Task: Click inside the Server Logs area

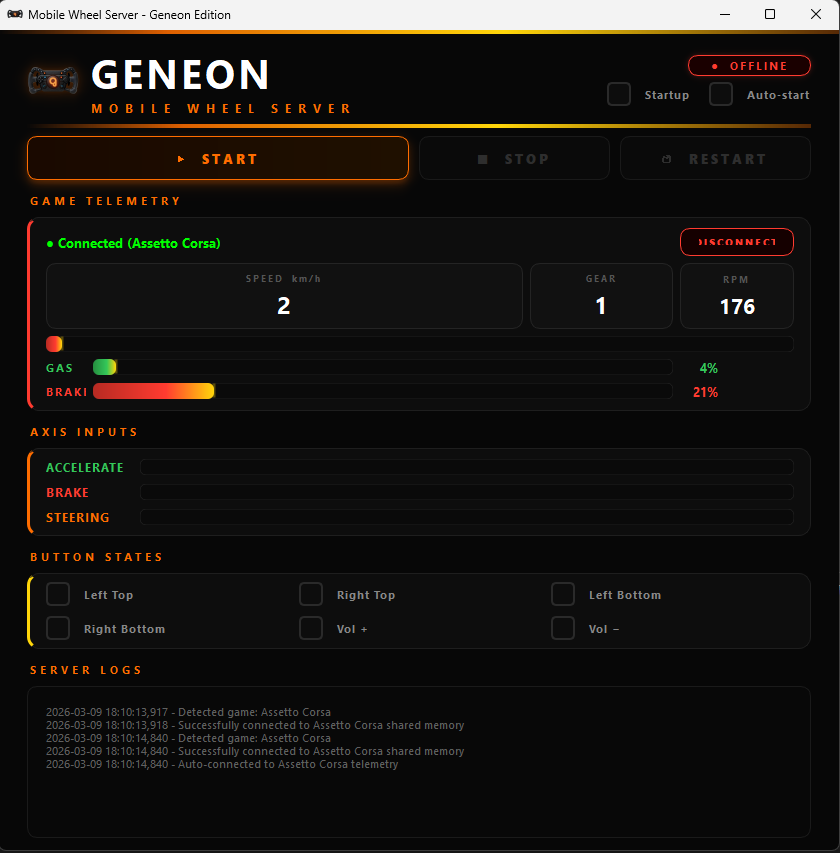Action: (x=420, y=770)
